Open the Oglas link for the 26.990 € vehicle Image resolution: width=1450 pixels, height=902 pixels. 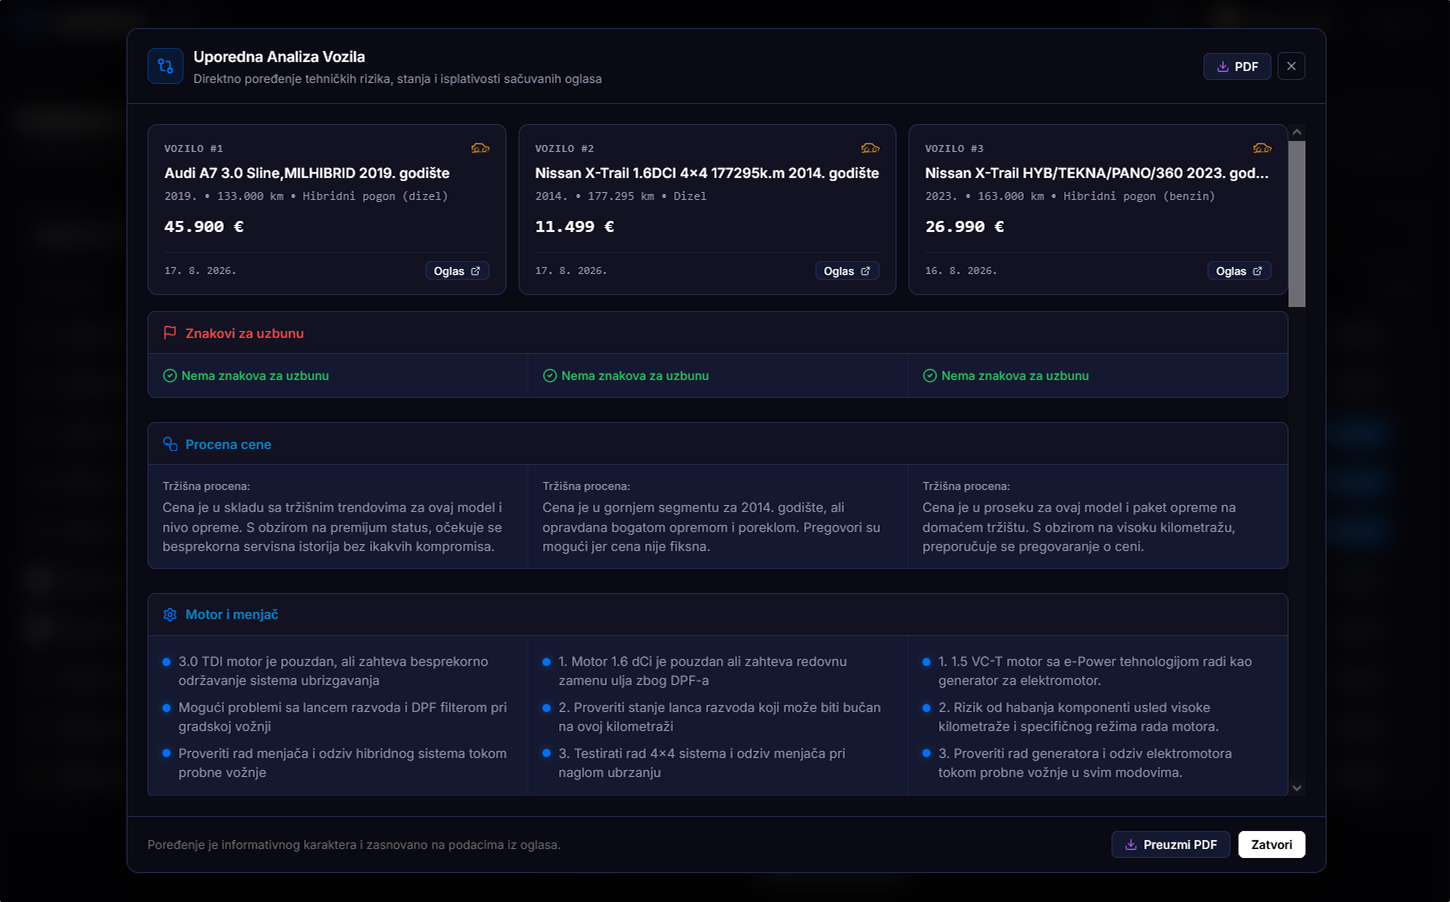[1239, 271]
